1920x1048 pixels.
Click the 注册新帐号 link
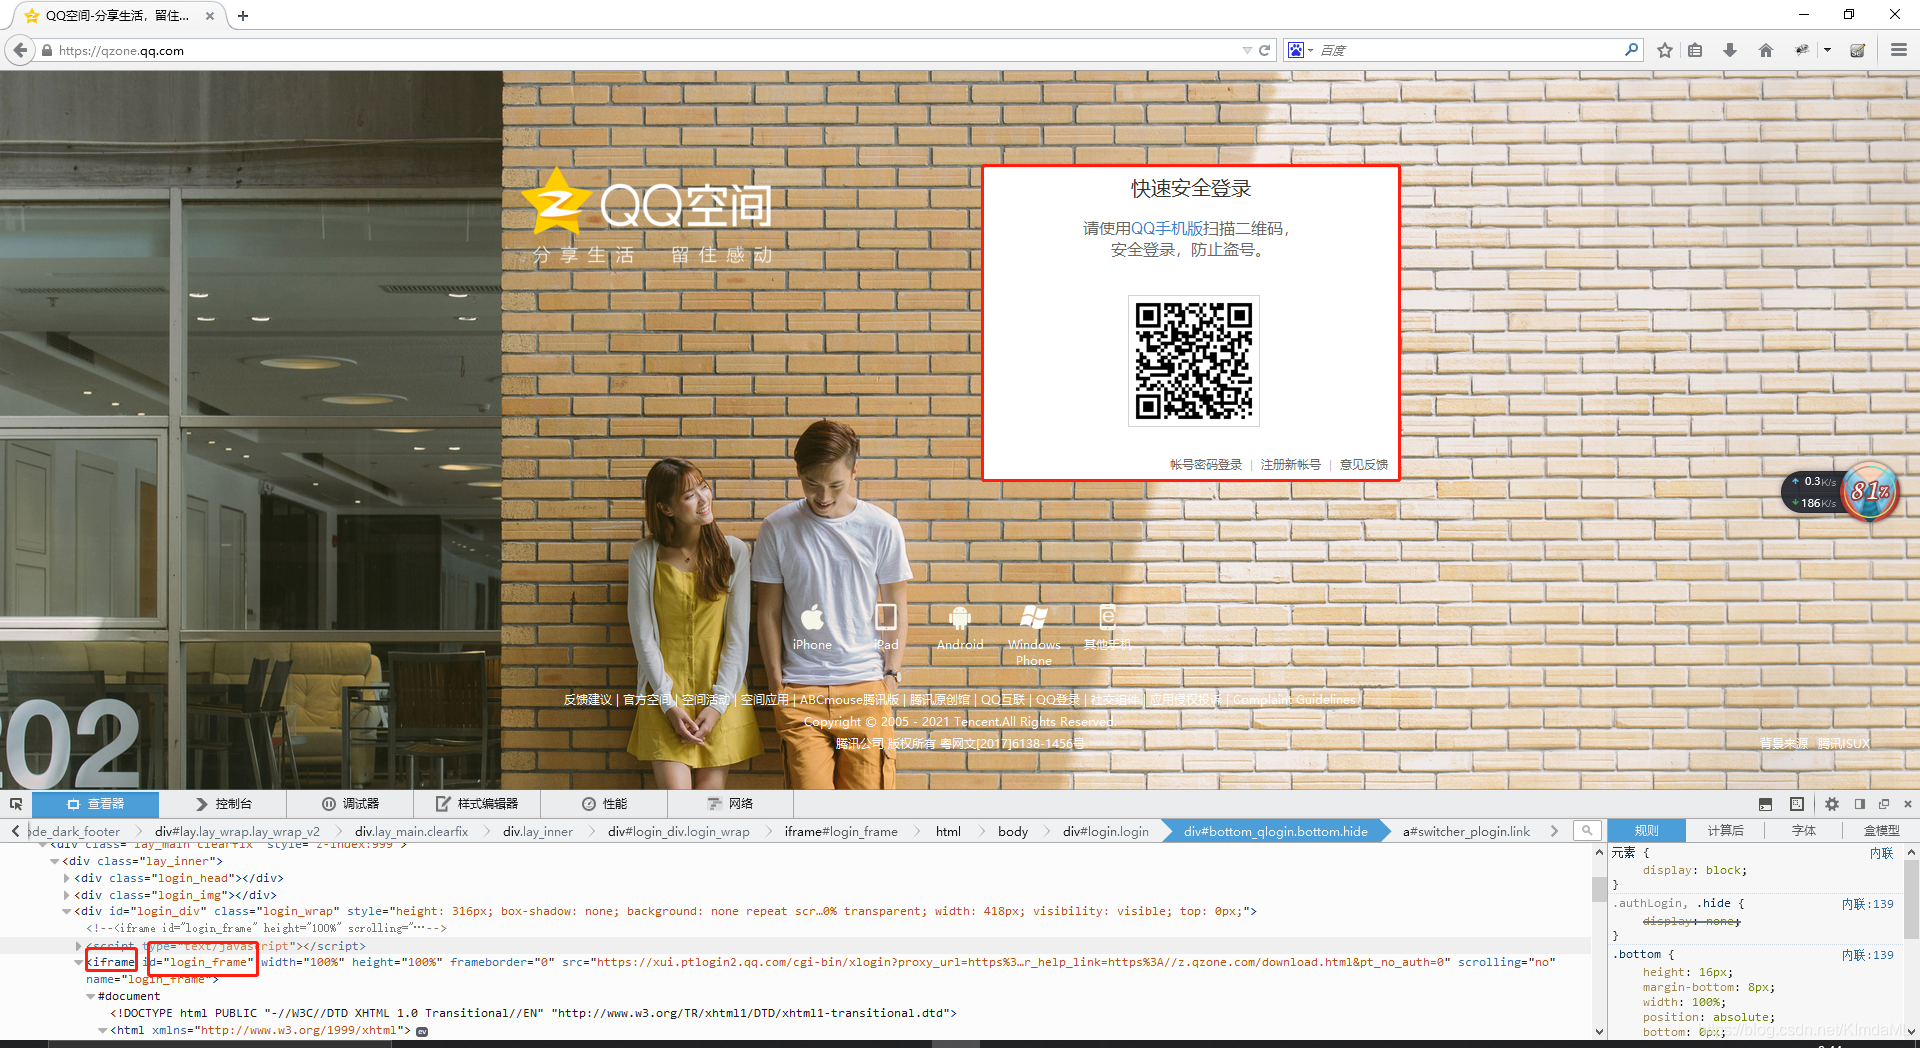tap(1290, 465)
